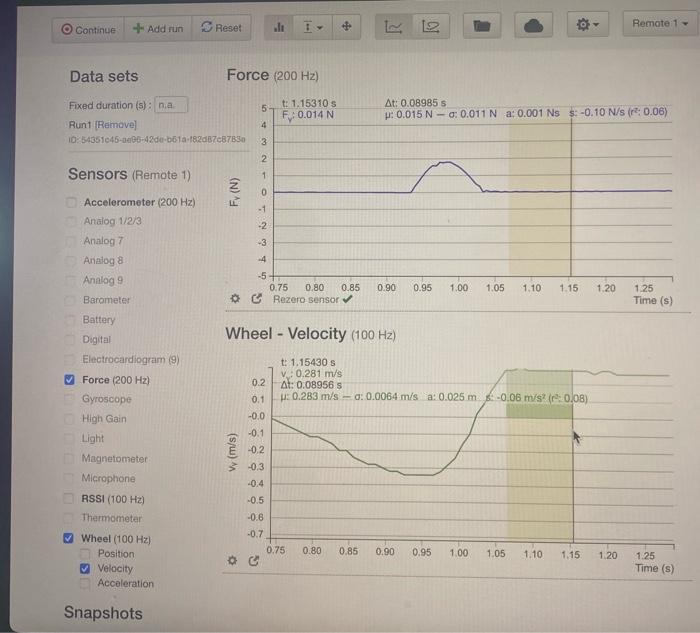Click the Fixed duration input field

pos(171,105)
